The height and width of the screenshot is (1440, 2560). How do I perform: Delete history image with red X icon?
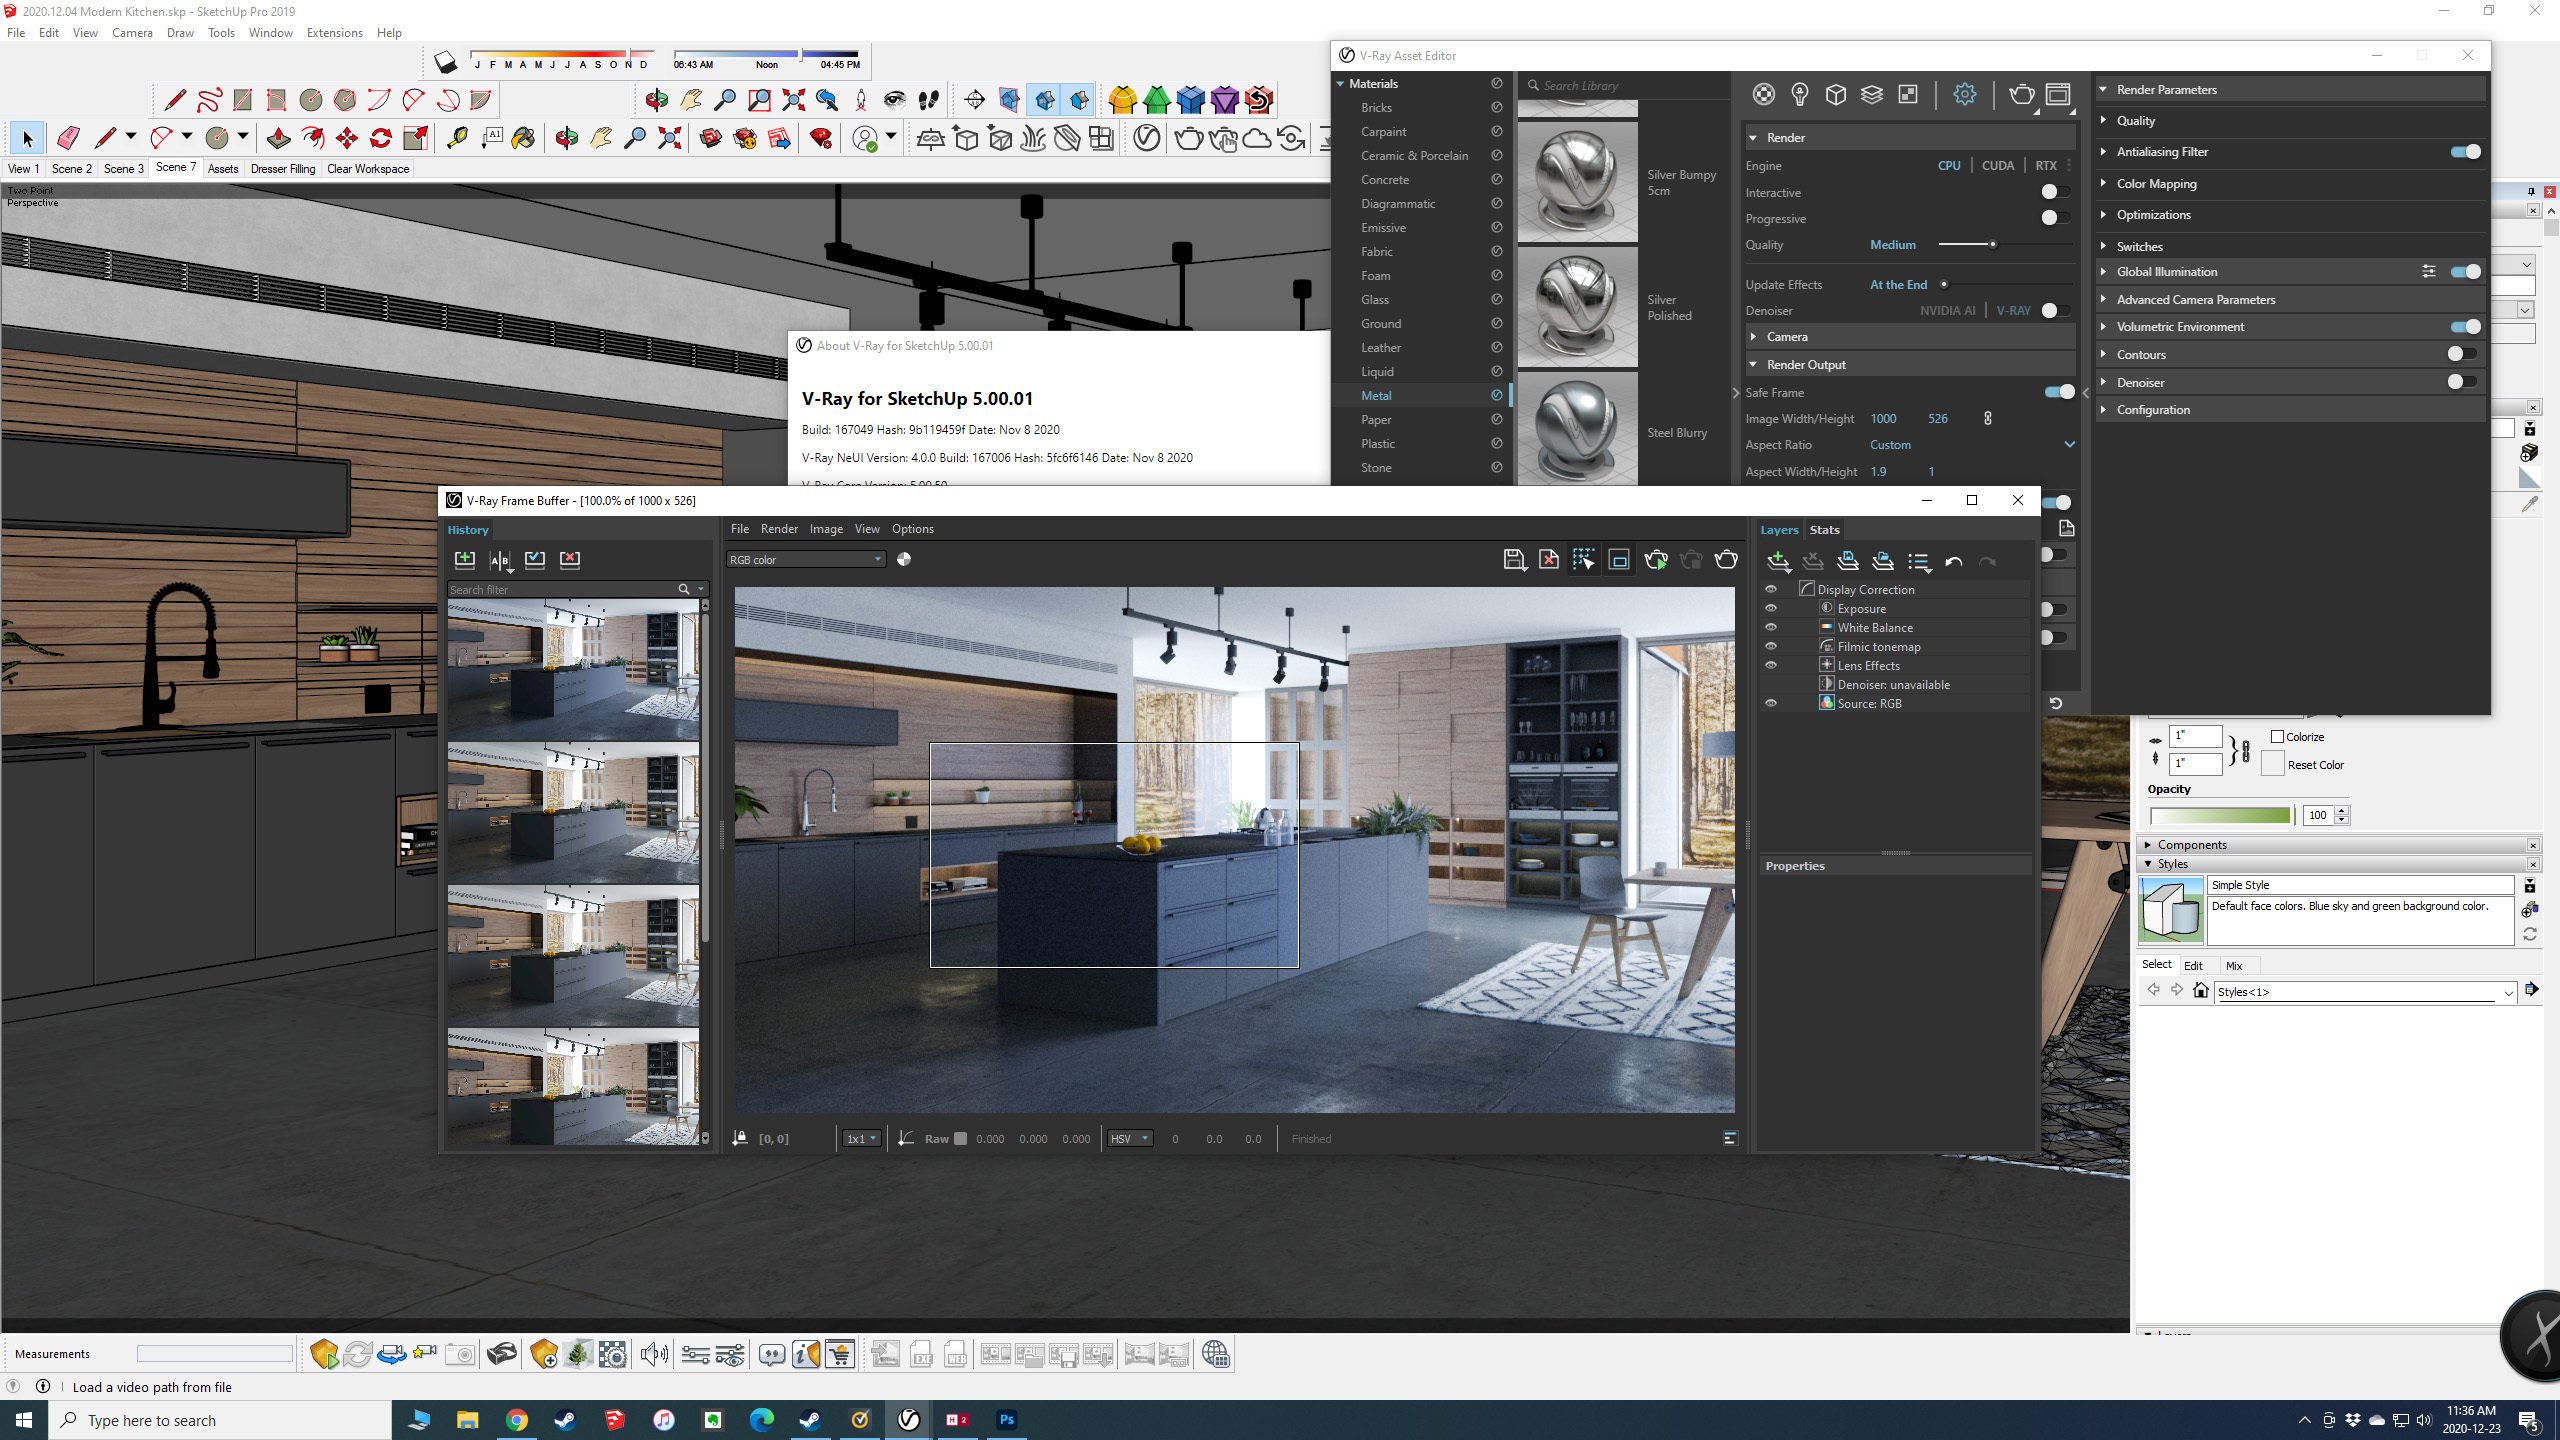click(570, 559)
